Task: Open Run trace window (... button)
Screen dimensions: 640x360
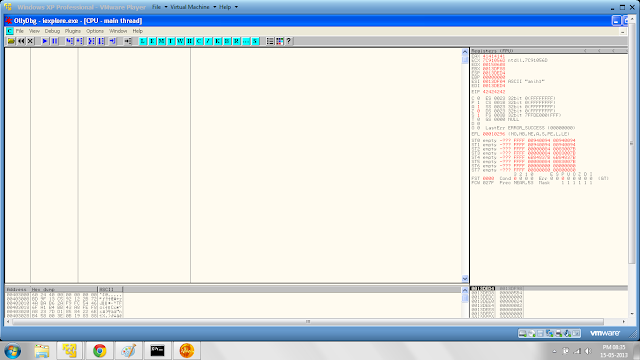Action: tap(246, 41)
